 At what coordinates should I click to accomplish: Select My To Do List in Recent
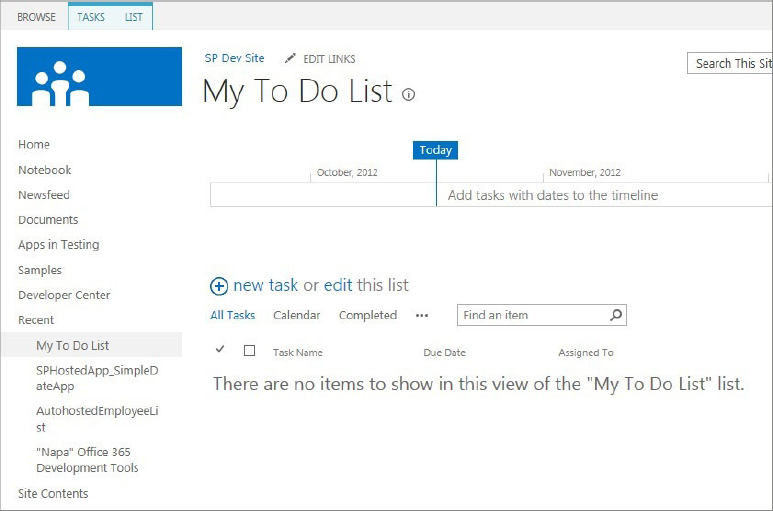pyautogui.click(x=72, y=345)
